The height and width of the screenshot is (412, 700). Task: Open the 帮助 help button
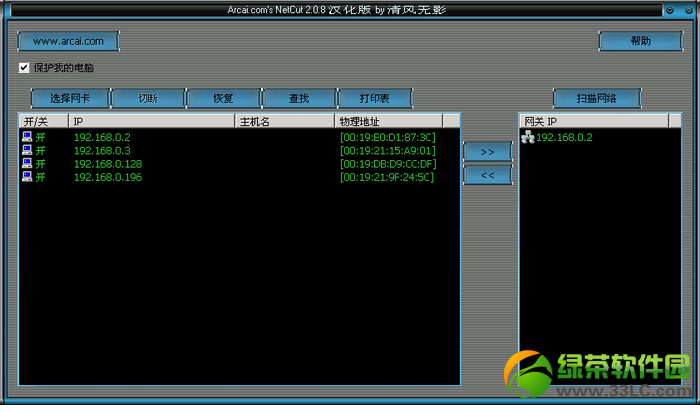click(x=641, y=41)
